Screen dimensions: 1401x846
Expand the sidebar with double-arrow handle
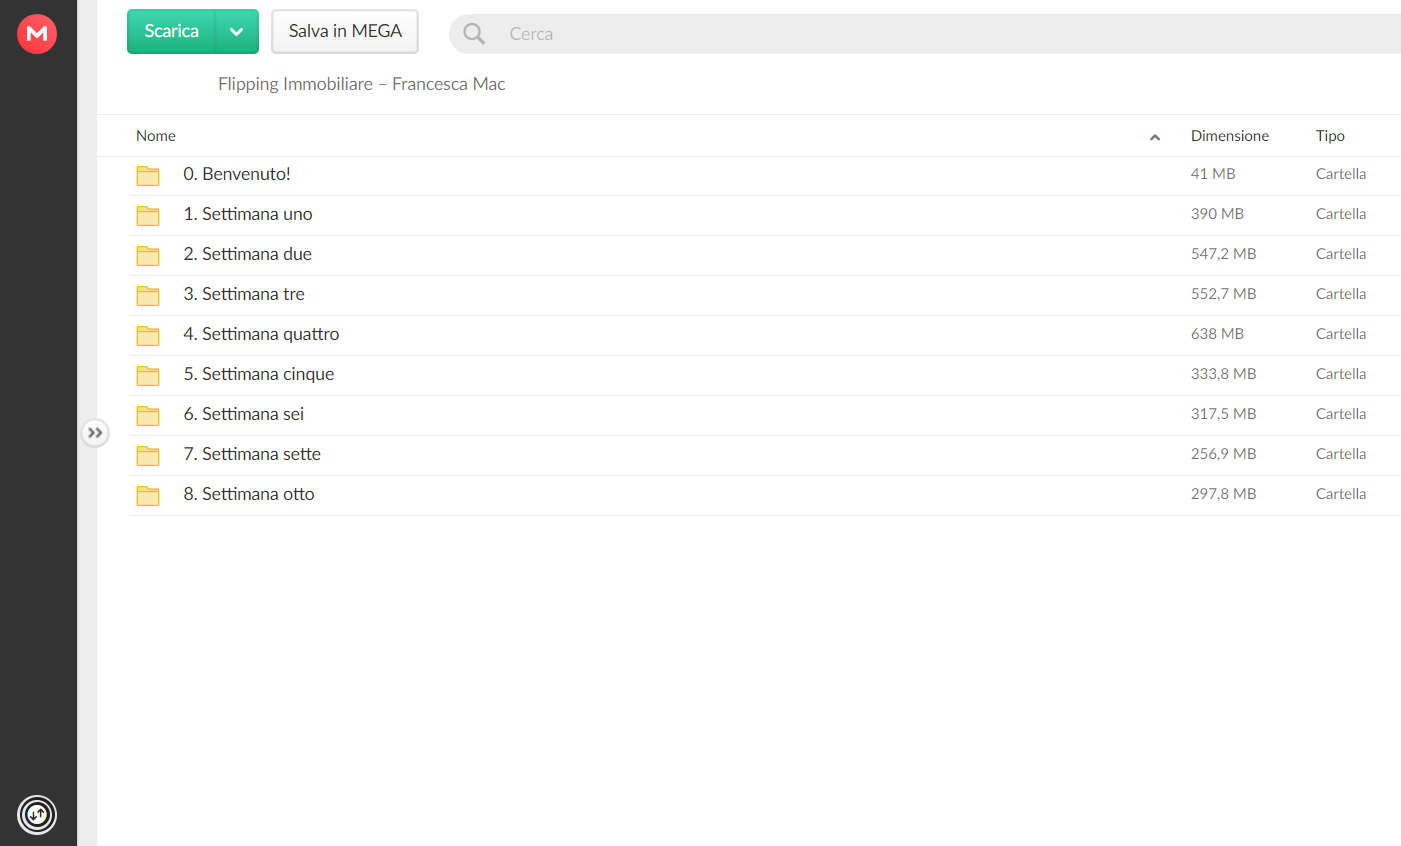pos(95,433)
